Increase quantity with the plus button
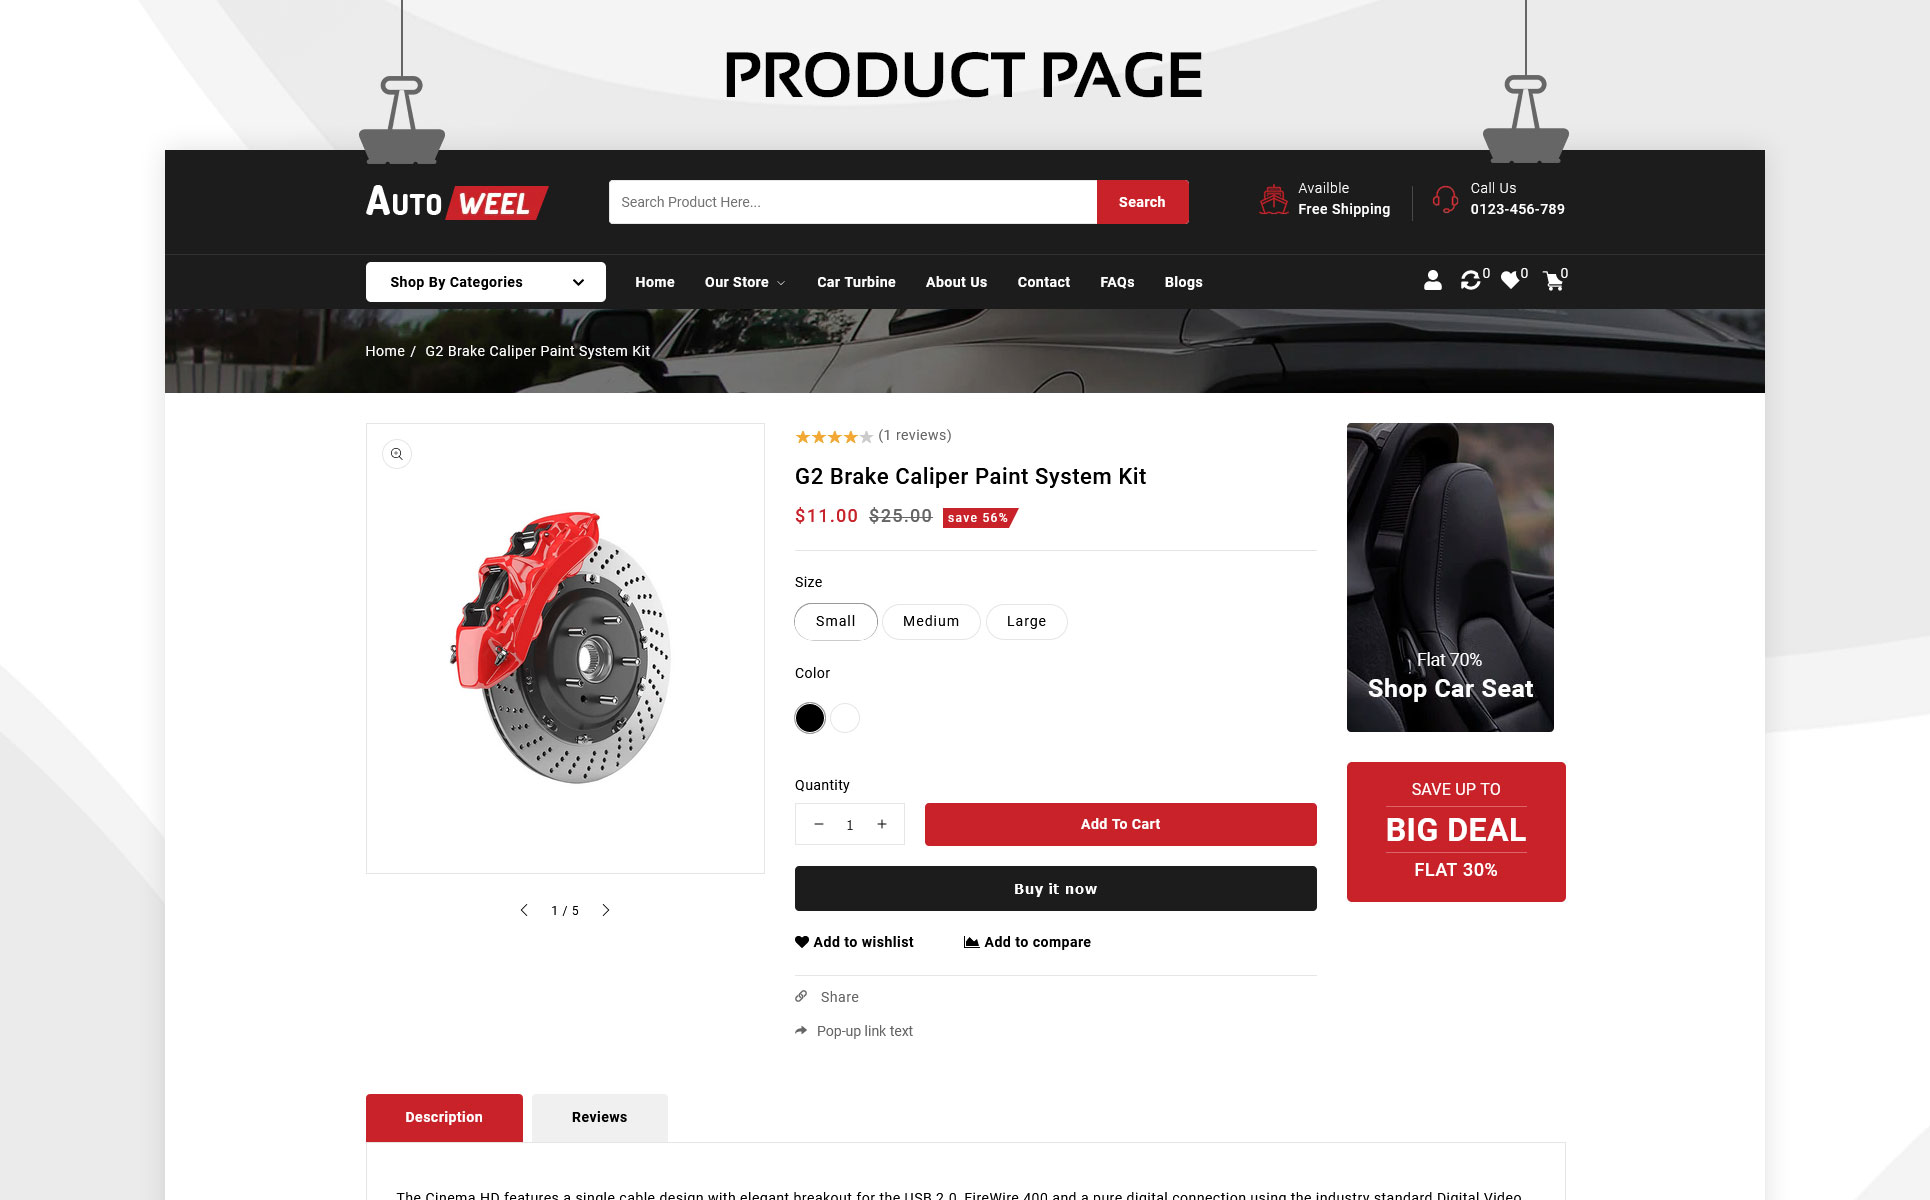The image size is (1930, 1200). coord(882,824)
